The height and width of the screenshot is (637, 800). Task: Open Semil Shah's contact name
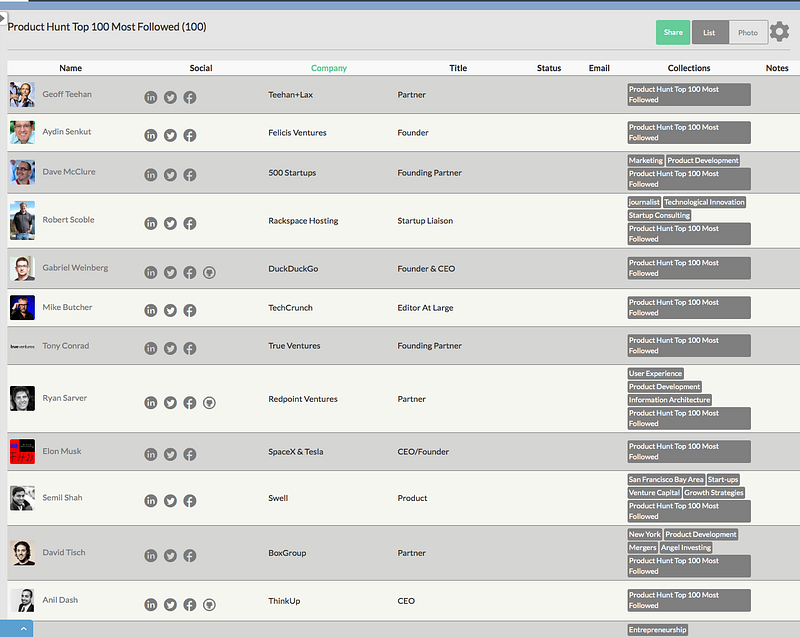tap(62, 498)
